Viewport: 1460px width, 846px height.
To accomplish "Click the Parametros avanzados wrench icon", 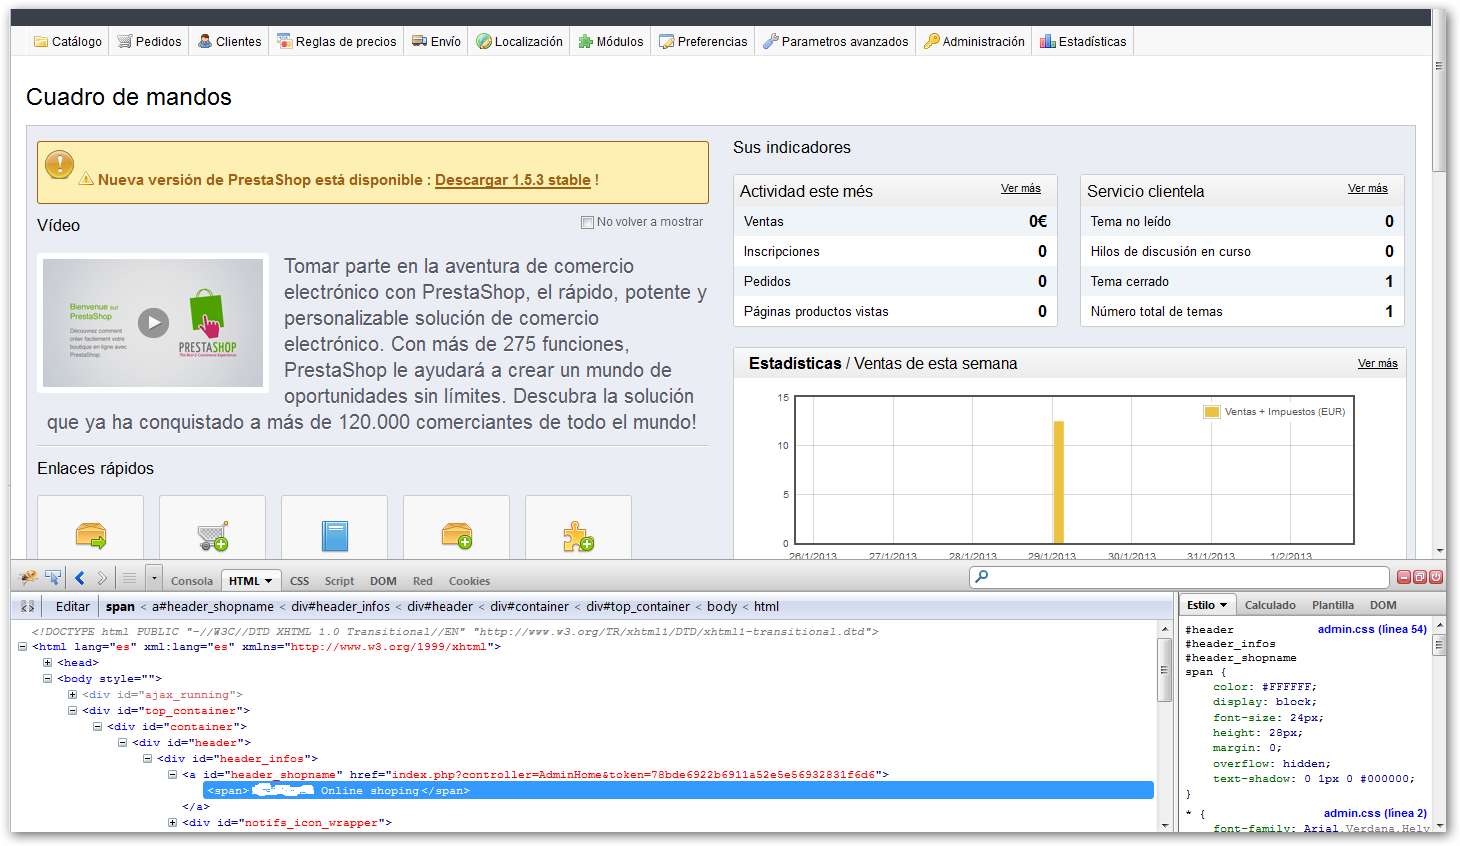I will pyautogui.click(x=771, y=41).
